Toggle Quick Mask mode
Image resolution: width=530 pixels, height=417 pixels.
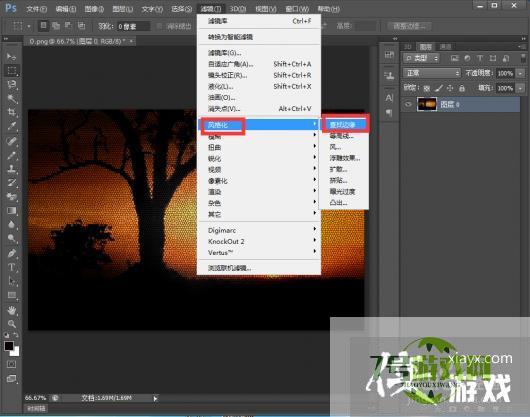pyautogui.click(x=11, y=364)
